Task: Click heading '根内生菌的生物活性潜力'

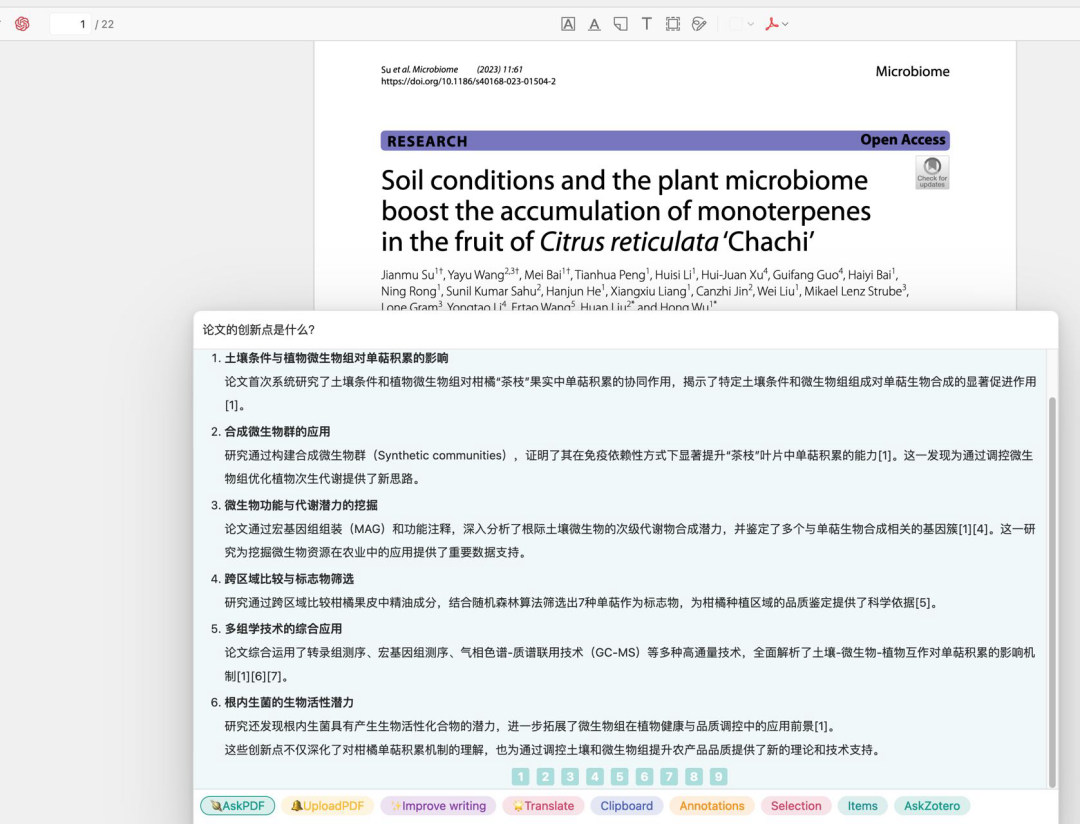Action: pos(289,703)
